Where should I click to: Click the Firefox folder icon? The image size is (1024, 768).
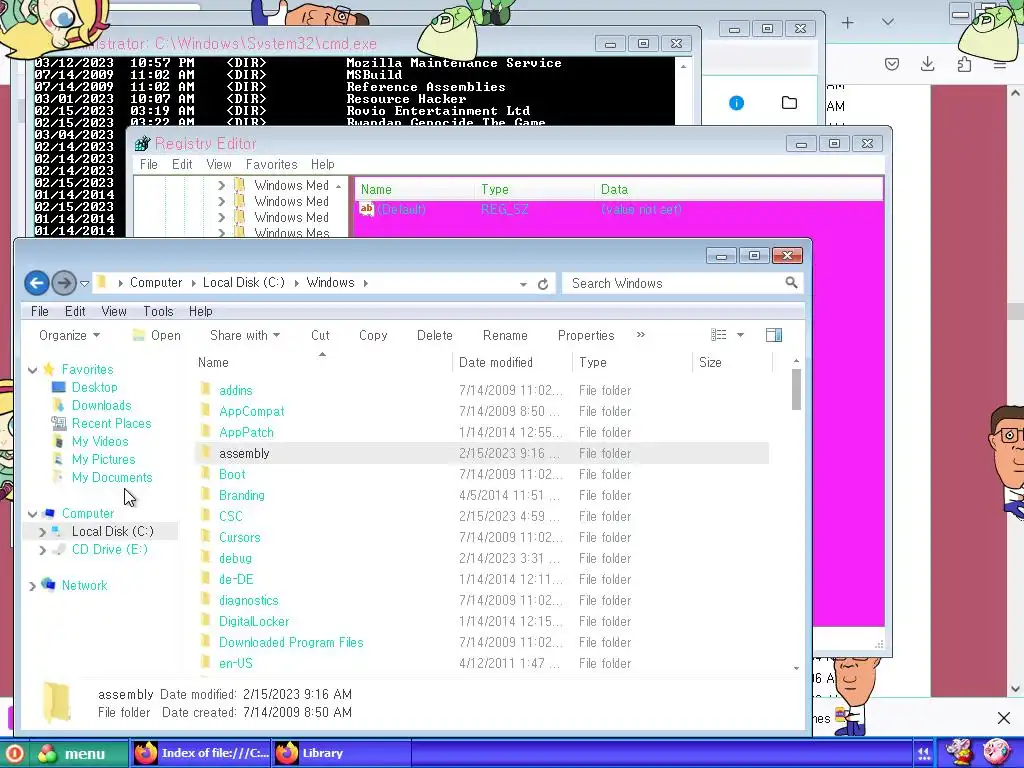(x=789, y=103)
